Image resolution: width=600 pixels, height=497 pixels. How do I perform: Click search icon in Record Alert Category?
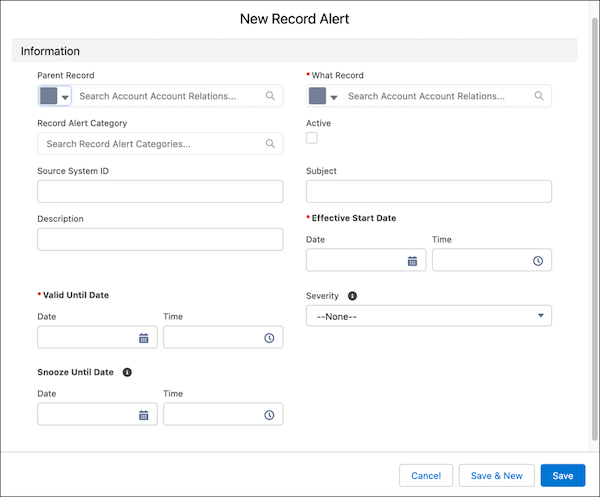point(270,144)
